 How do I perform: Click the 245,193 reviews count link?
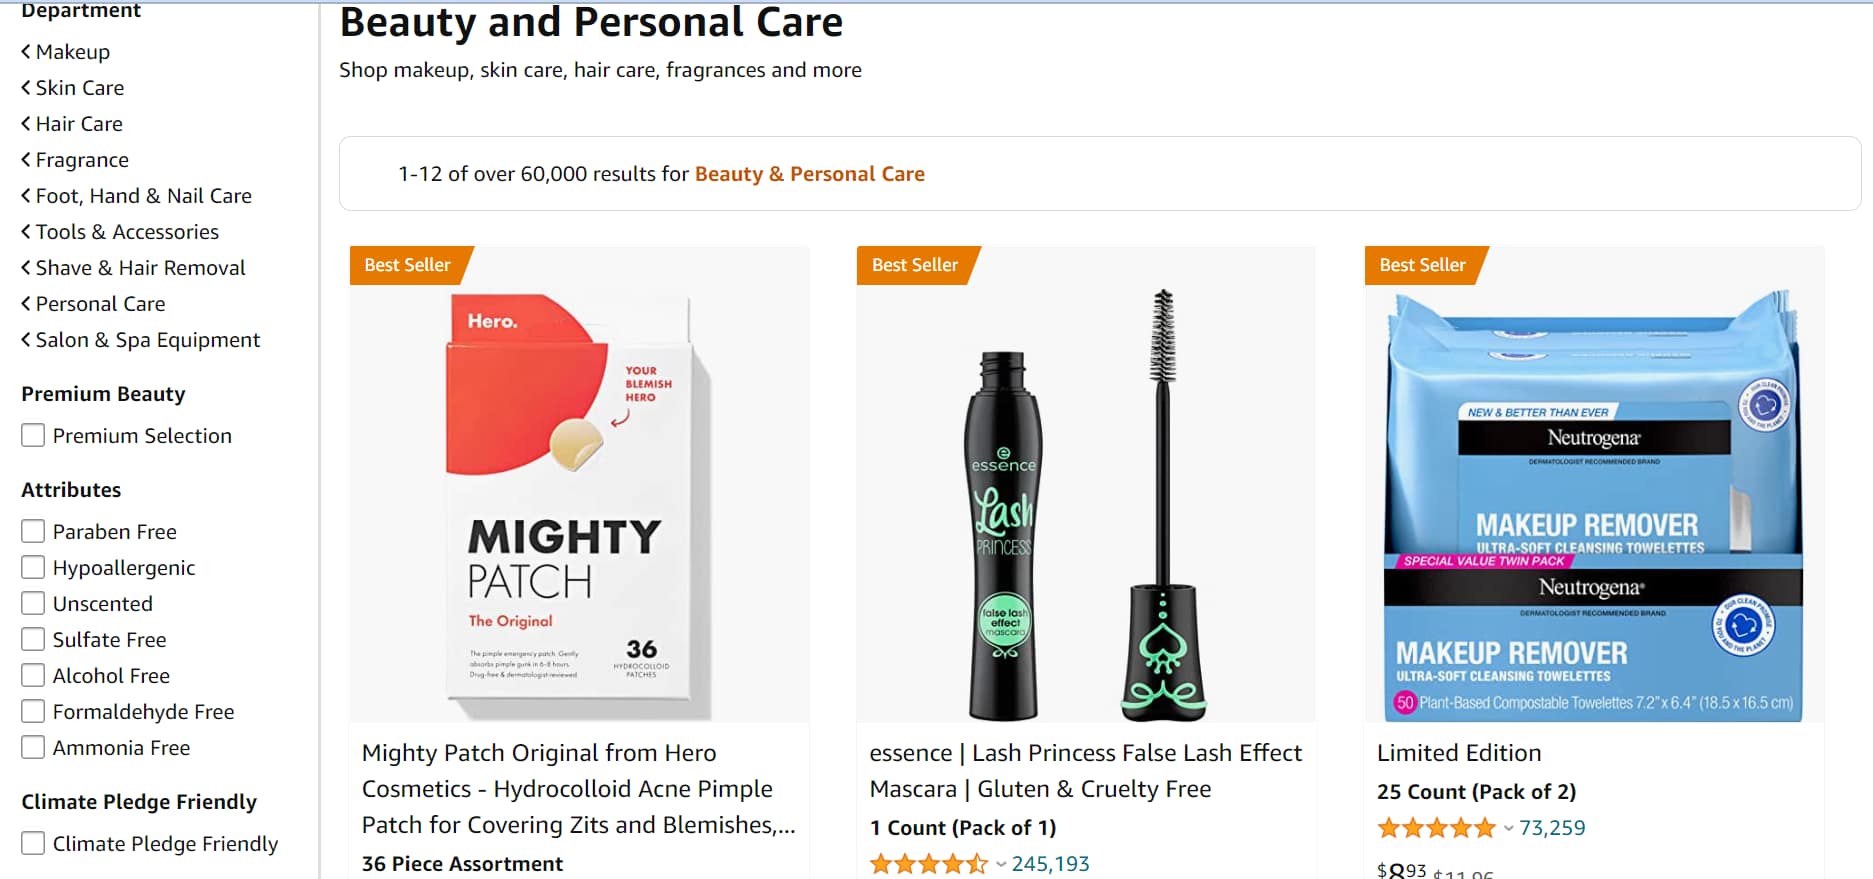1049,862
